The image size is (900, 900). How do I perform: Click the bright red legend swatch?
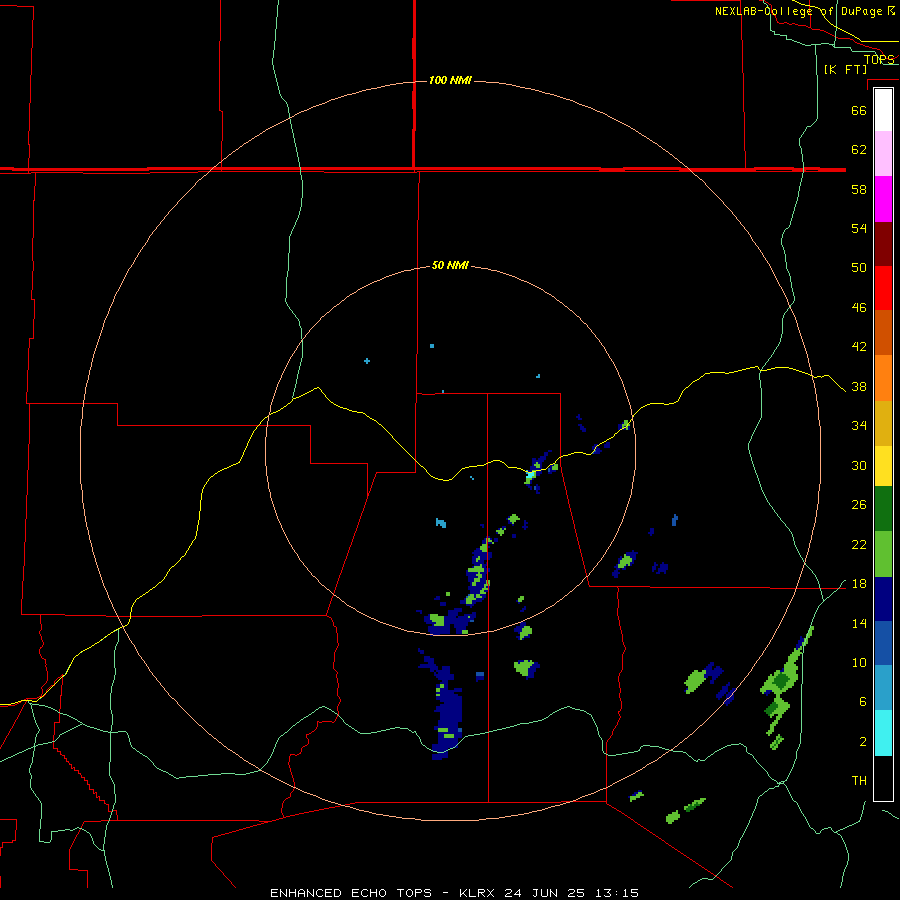pyautogui.click(x=883, y=288)
